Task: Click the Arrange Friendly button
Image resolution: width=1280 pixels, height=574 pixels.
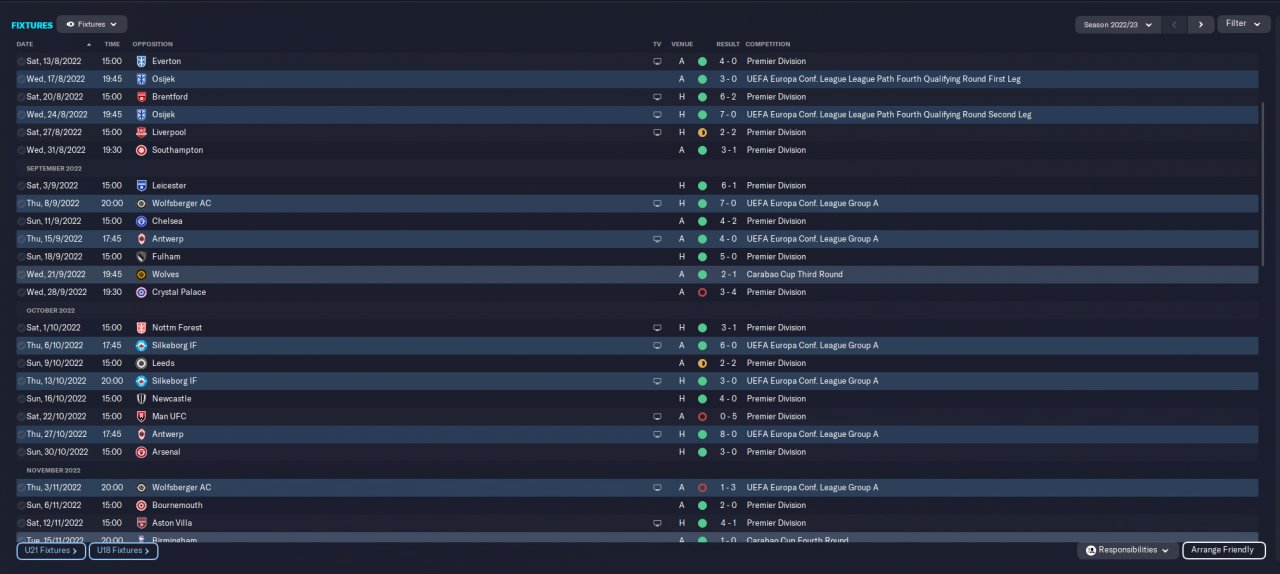Action: point(1224,550)
